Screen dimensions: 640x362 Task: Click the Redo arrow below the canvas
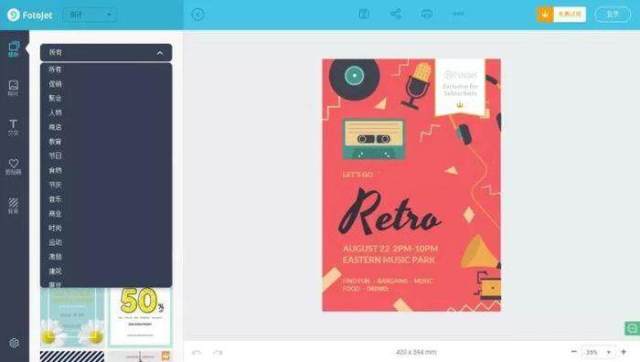[x=218, y=352]
